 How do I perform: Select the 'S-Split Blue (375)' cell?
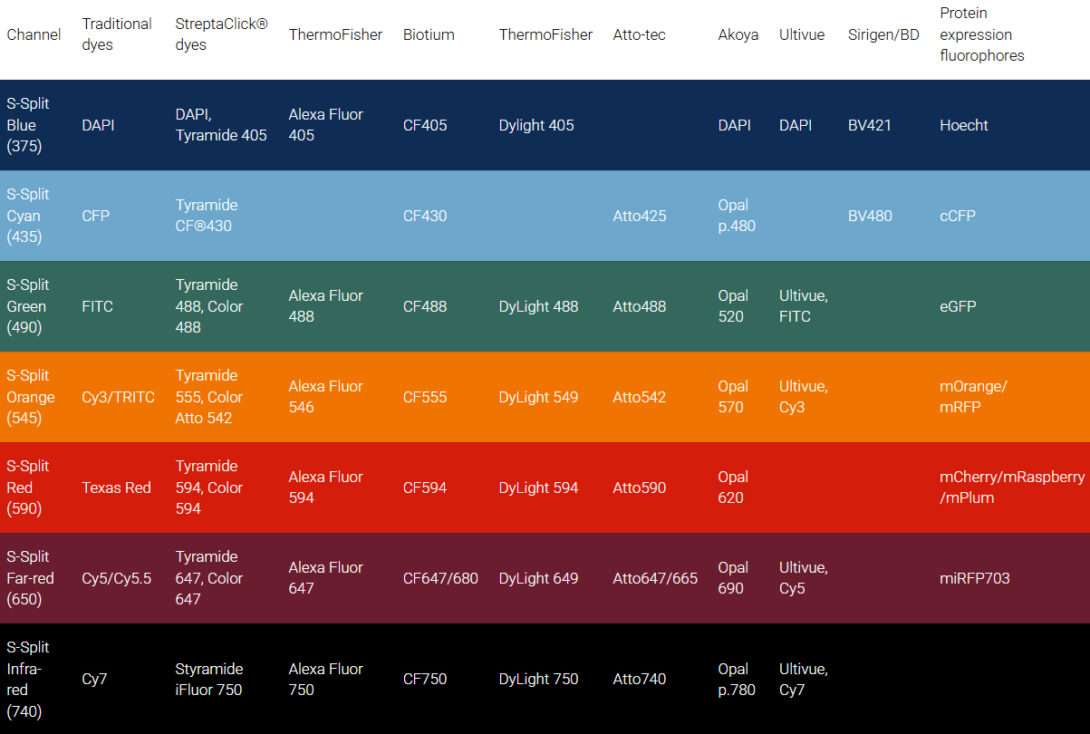[28, 125]
